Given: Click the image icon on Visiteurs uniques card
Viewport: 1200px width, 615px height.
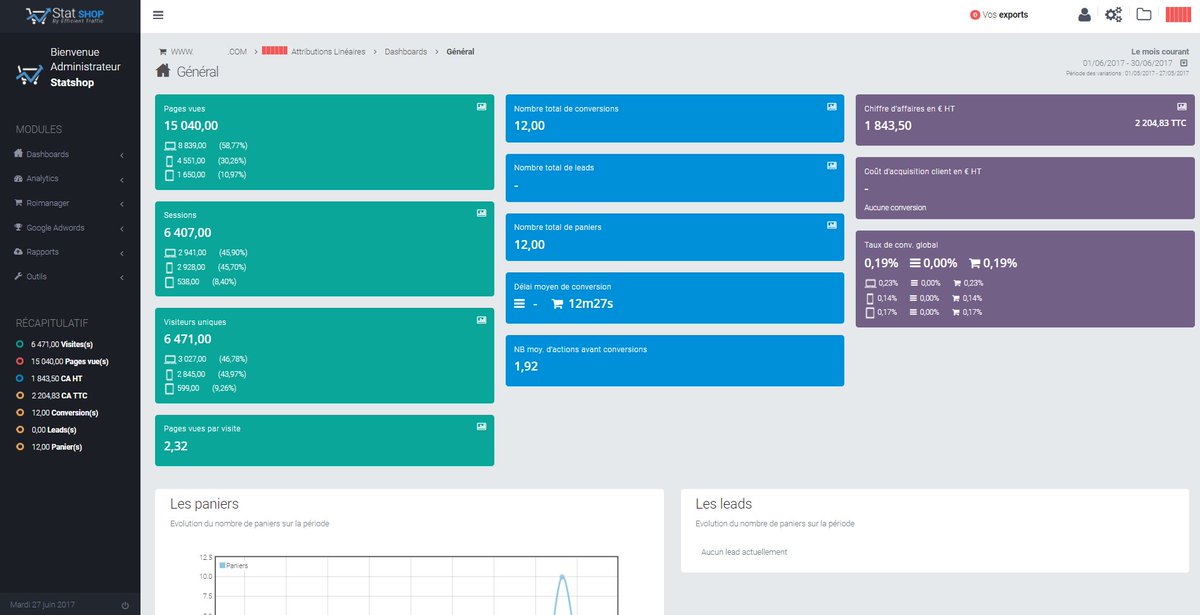Looking at the screenshot, I should (x=482, y=320).
